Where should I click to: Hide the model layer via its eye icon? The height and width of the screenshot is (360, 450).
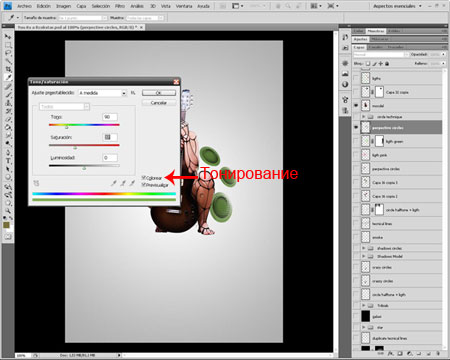point(356,106)
